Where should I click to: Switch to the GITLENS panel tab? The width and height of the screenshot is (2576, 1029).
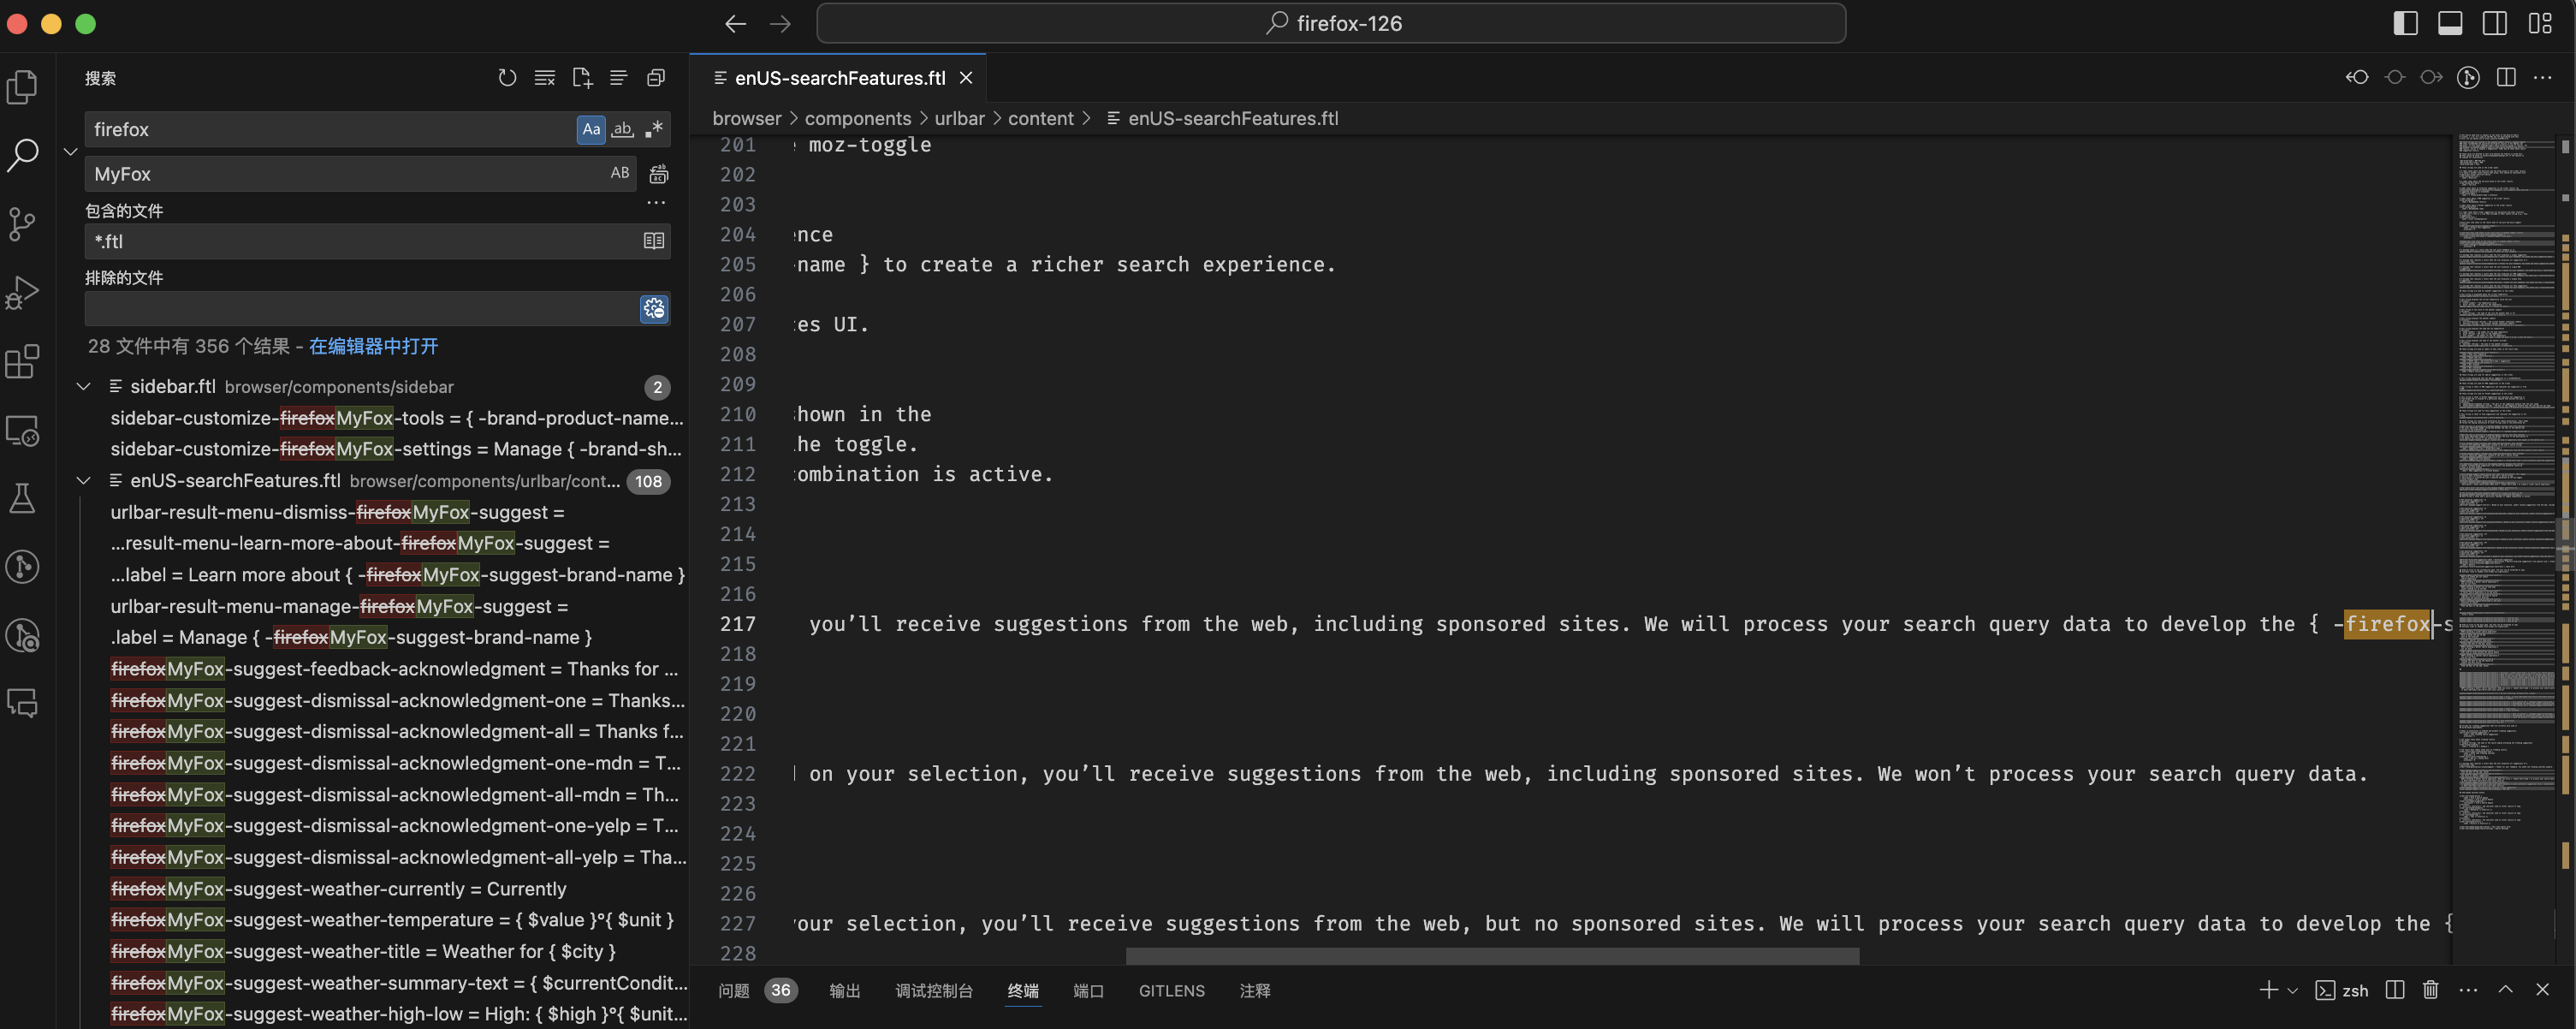[x=1171, y=990]
